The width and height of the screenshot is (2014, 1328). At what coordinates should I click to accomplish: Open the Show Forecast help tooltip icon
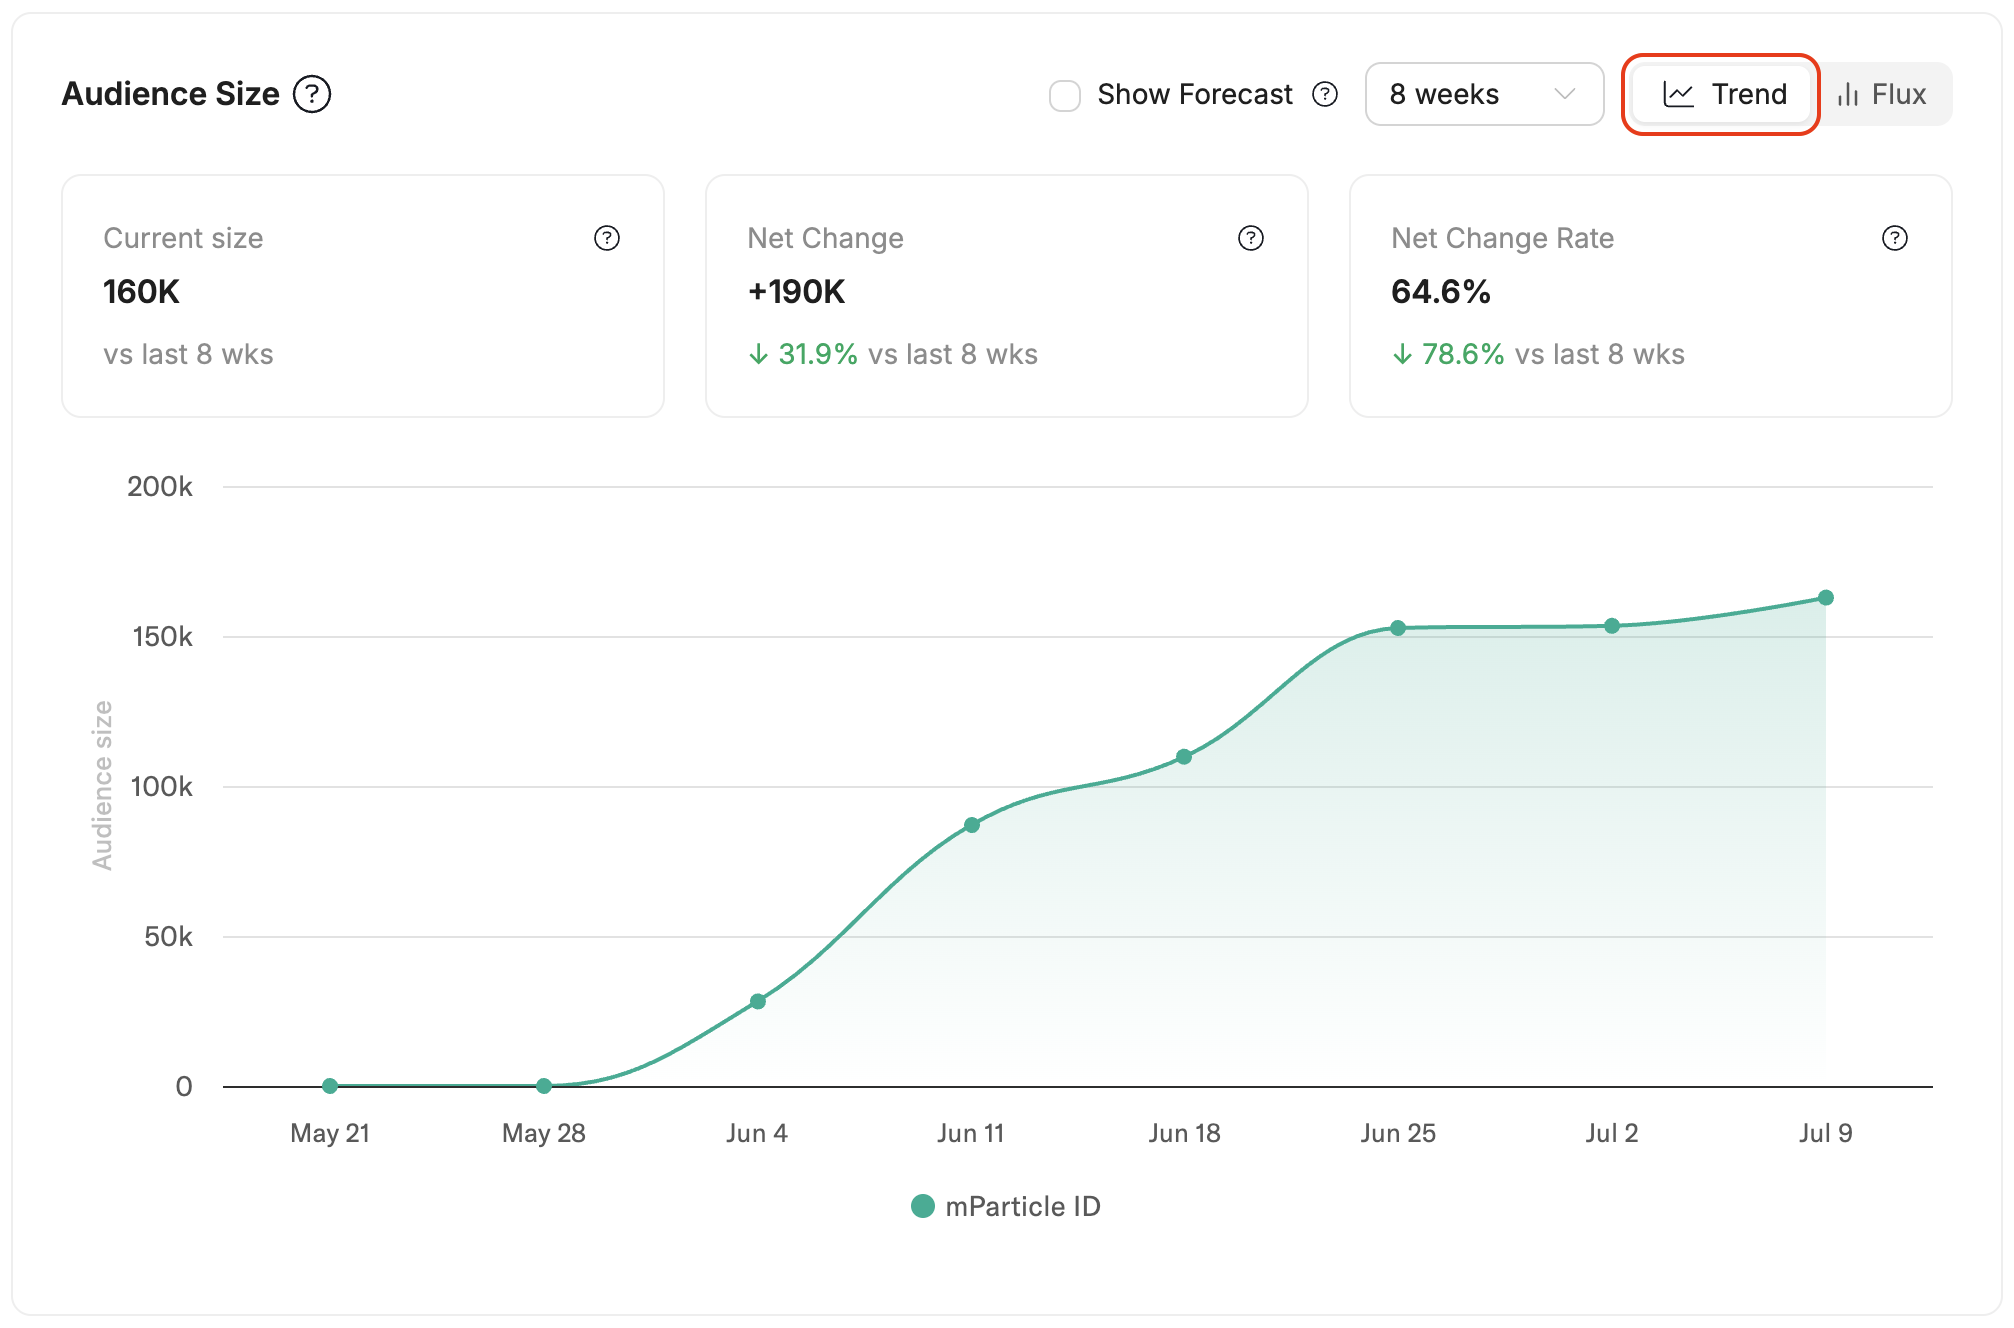click(1325, 94)
